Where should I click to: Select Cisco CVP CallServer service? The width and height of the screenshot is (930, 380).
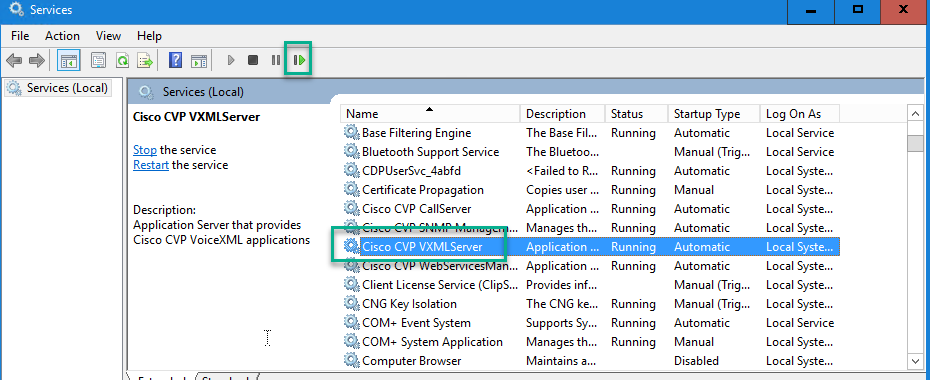(x=417, y=209)
